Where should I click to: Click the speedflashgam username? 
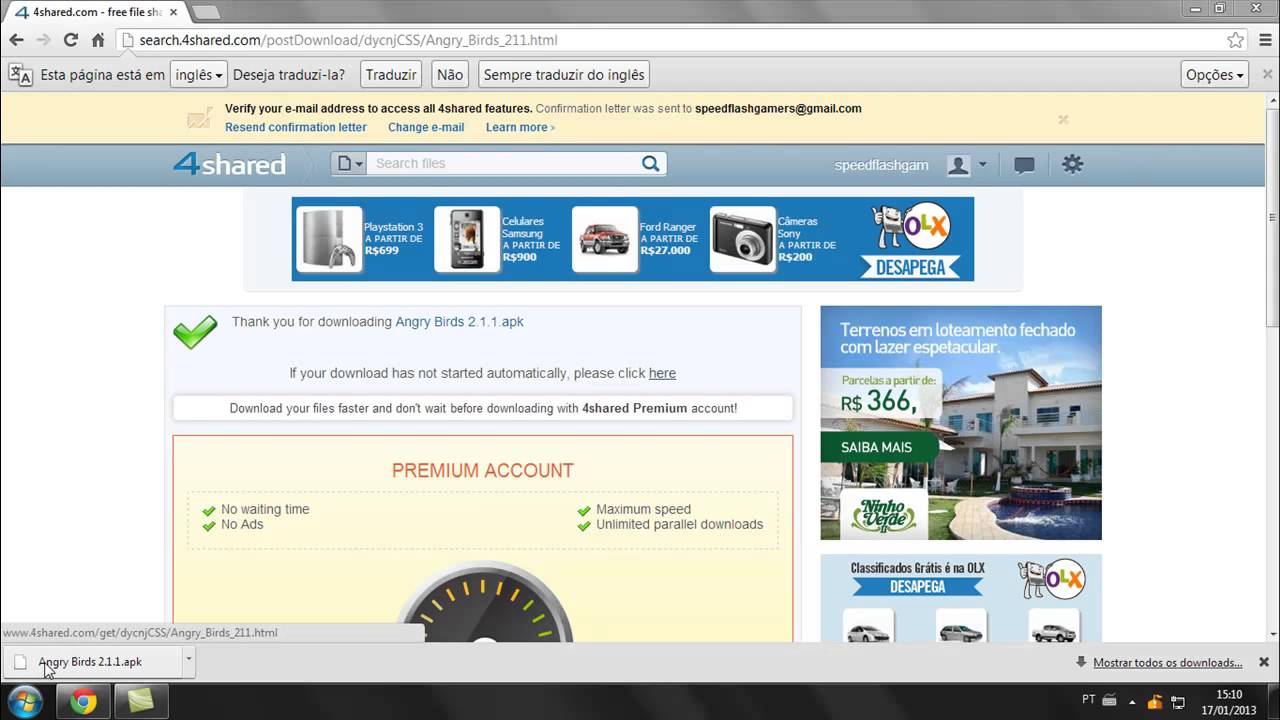(882, 165)
